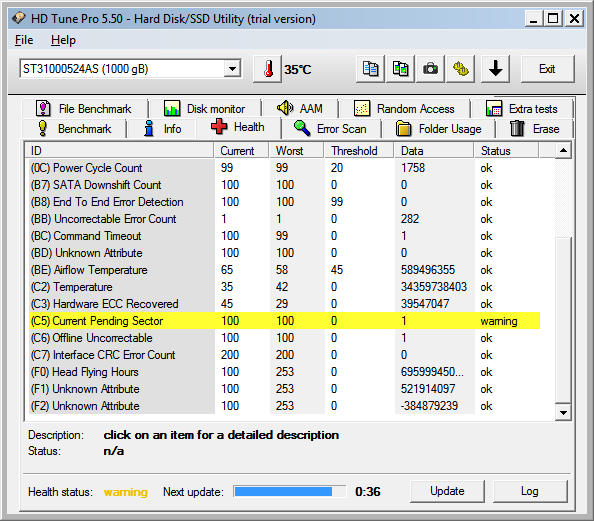Select the (B8) End To End Error Detection row
Image resolution: width=594 pixels, height=521 pixels.
(284, 202)
